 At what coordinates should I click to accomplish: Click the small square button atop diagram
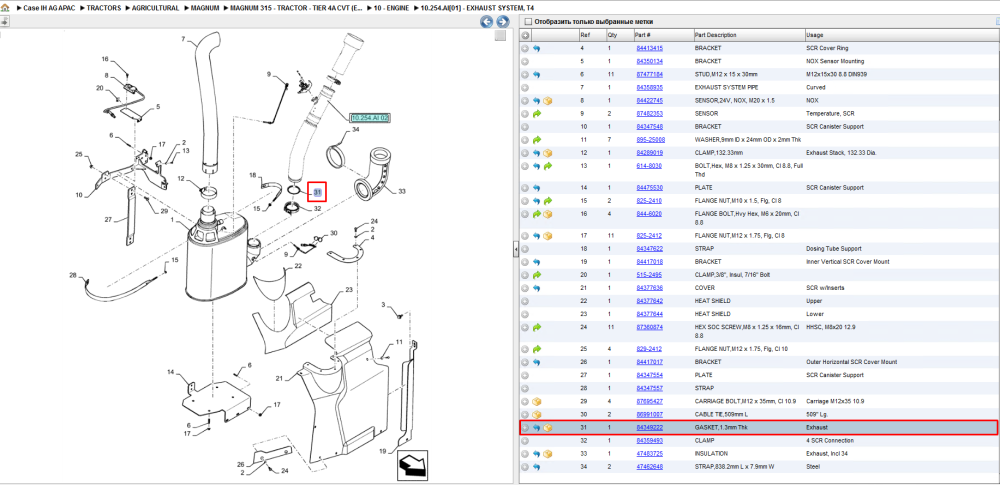tap(501, 35)
